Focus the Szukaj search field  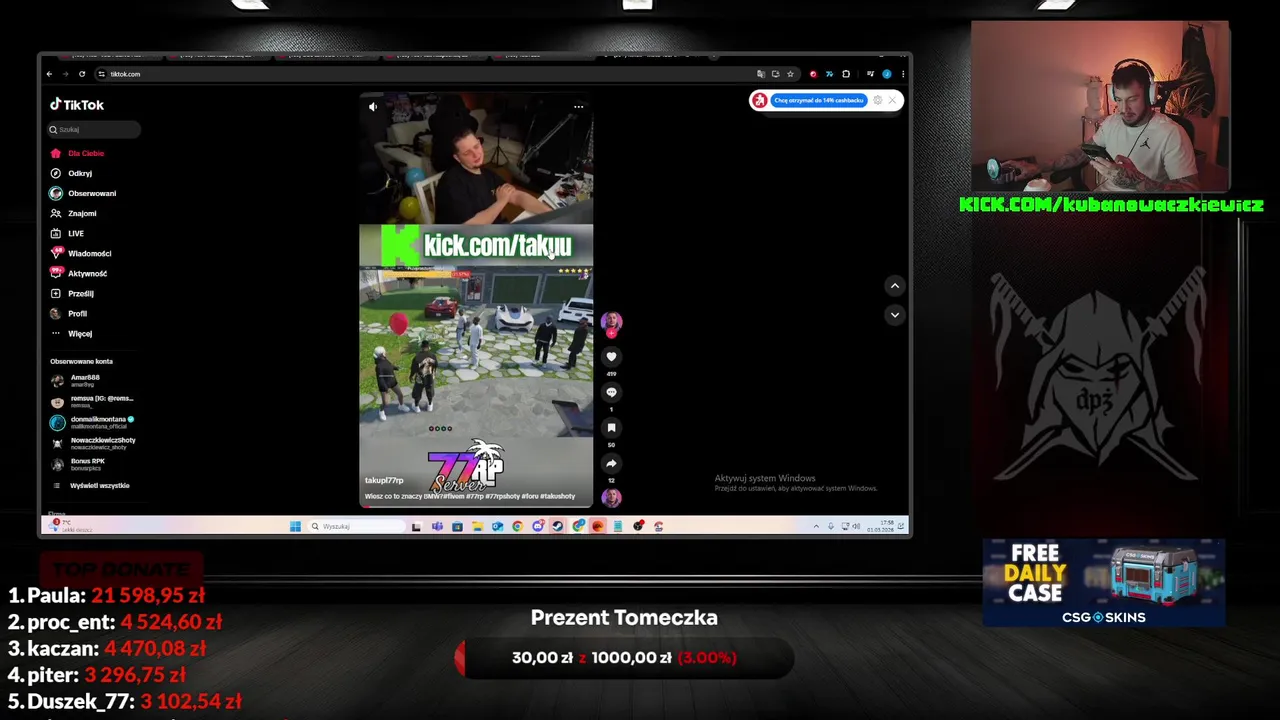pyautogui.click(x=94, y=129)
